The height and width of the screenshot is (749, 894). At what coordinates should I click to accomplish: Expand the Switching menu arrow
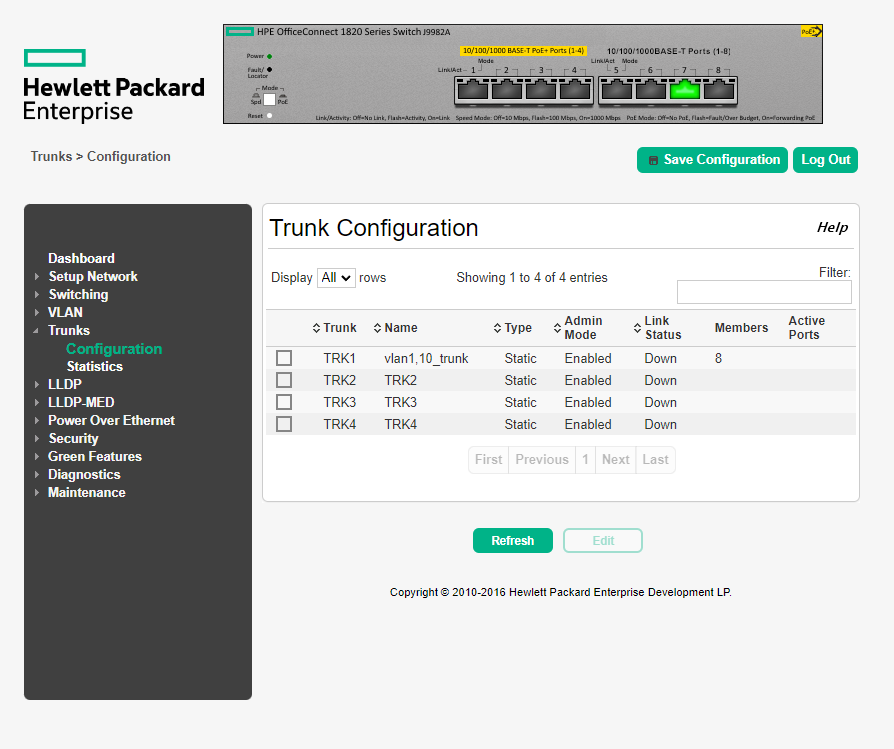coord(37,295)
